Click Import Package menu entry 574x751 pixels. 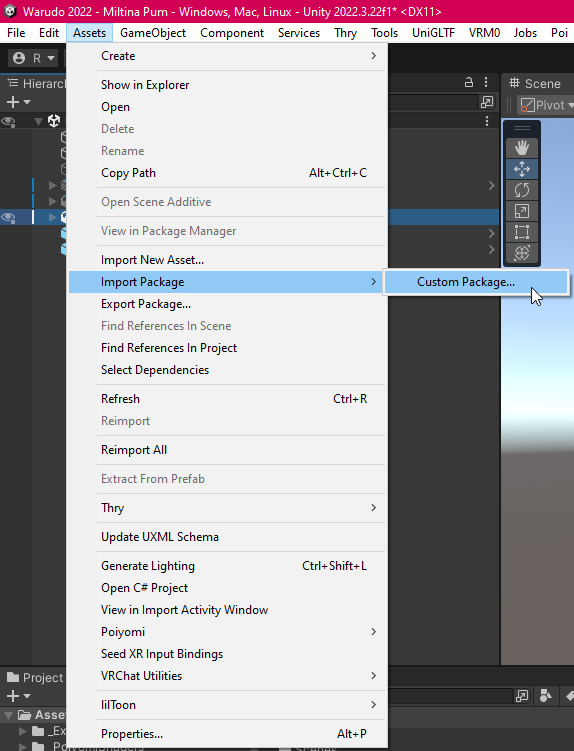(x=227, y=282)
